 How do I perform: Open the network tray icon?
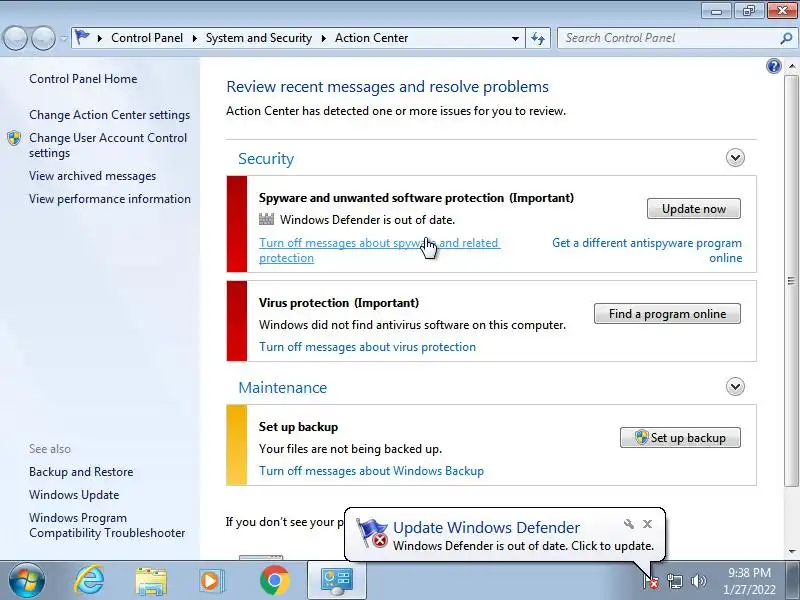coord(674,581)
